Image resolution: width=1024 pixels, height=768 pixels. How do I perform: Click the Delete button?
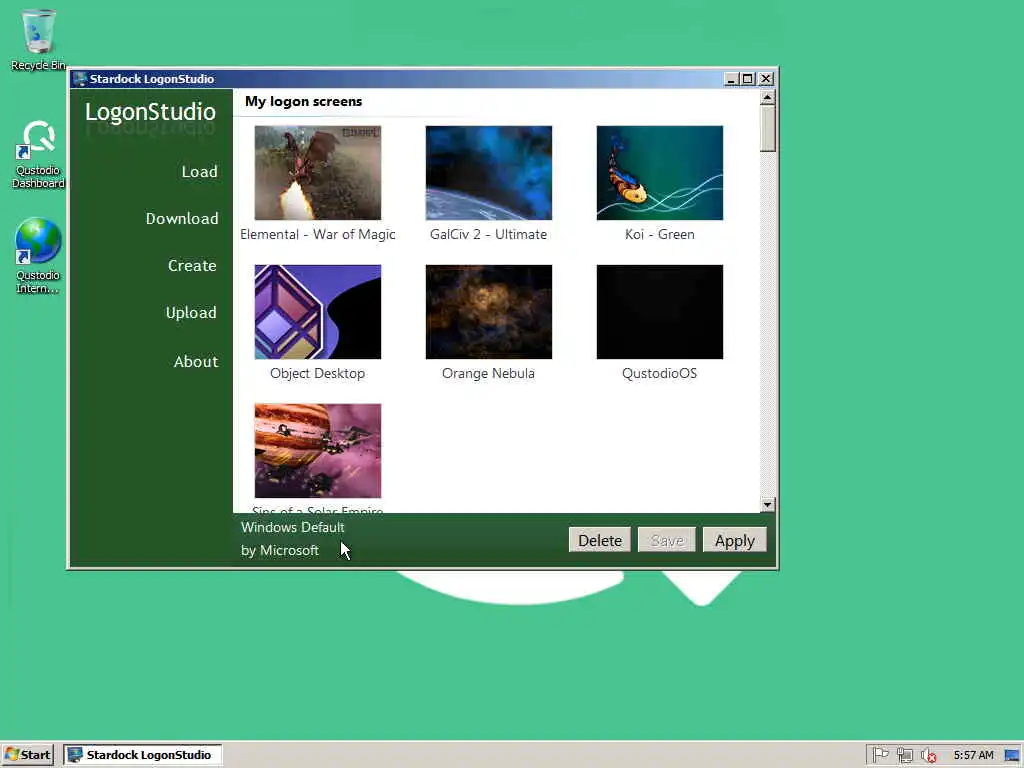pyautogui.click(x=600, y=540)
